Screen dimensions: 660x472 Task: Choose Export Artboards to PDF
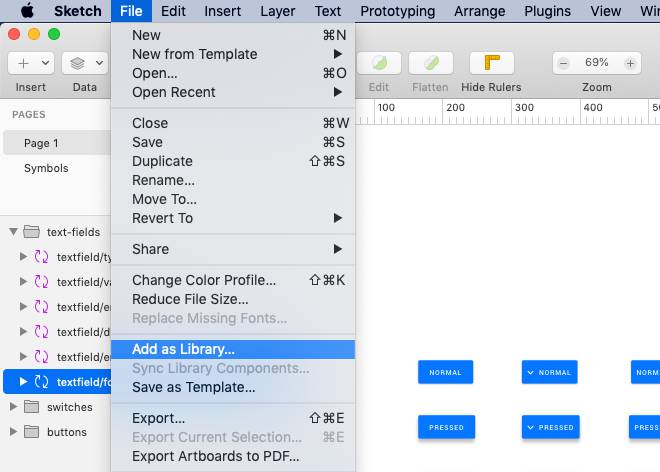point(216,456)
